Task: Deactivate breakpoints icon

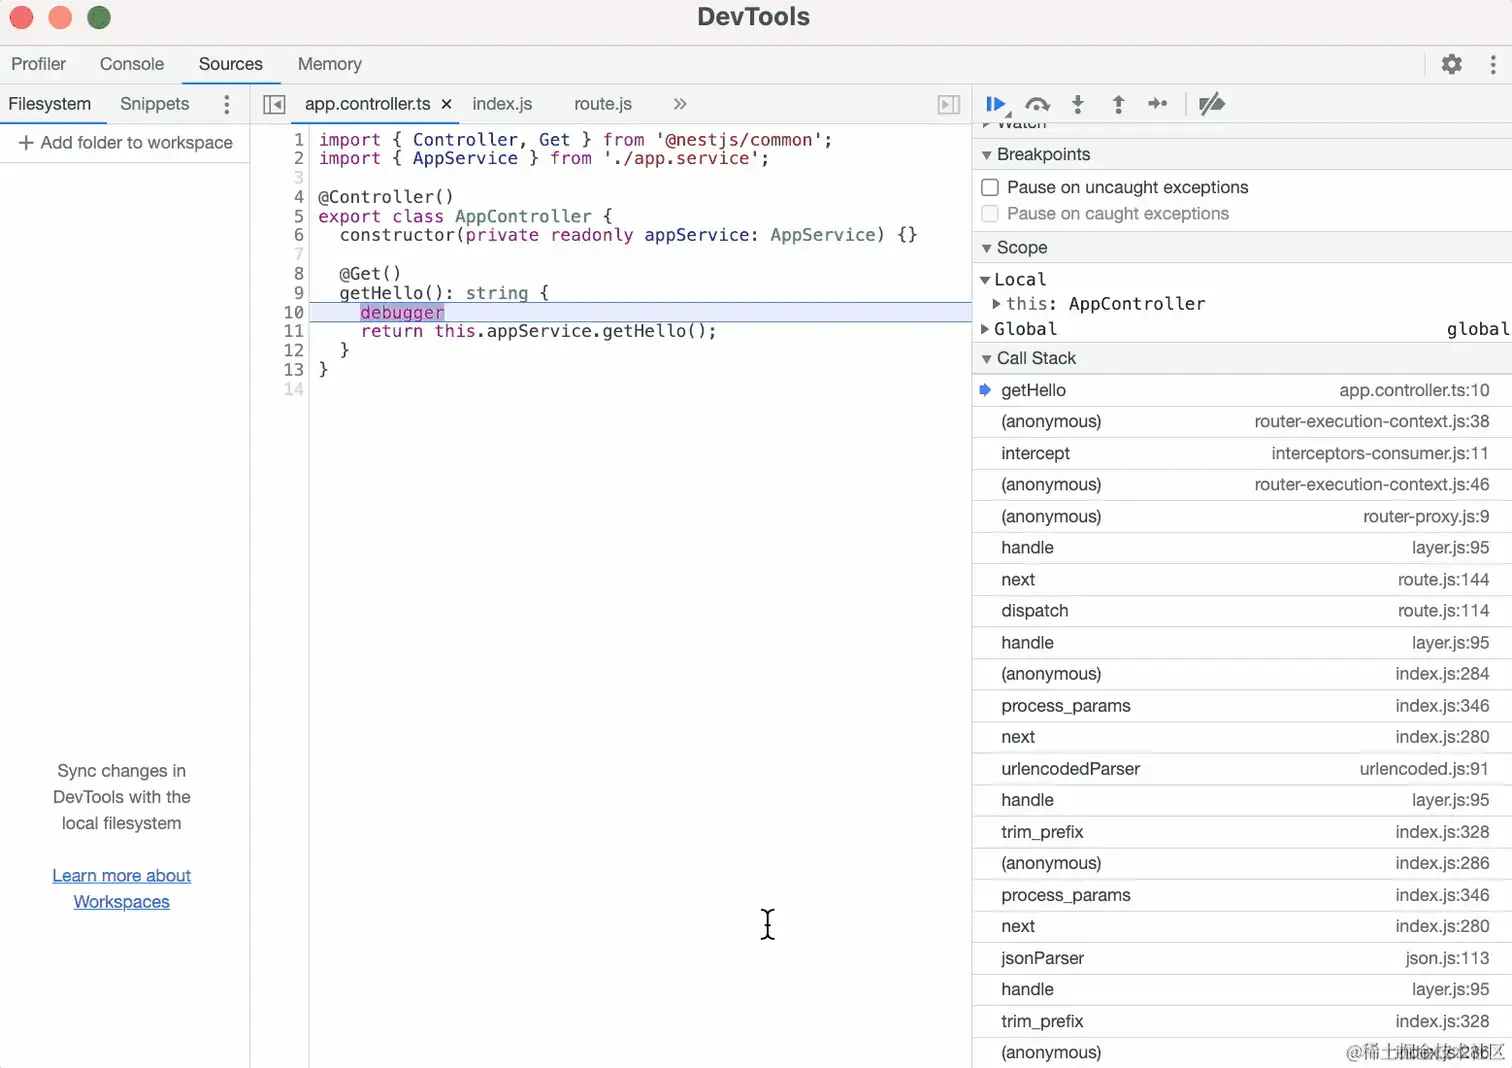Action: coord(1212,104)
